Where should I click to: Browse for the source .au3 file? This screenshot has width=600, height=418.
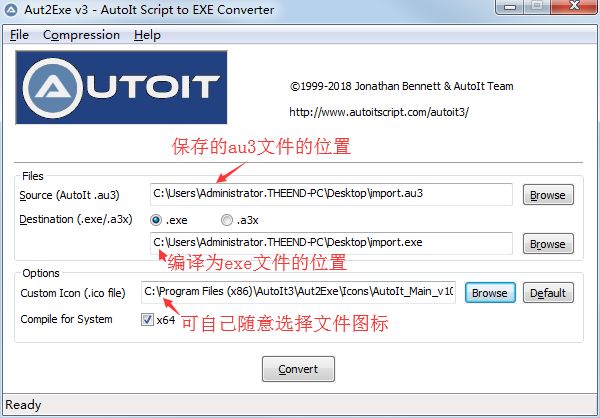point(548,195)
